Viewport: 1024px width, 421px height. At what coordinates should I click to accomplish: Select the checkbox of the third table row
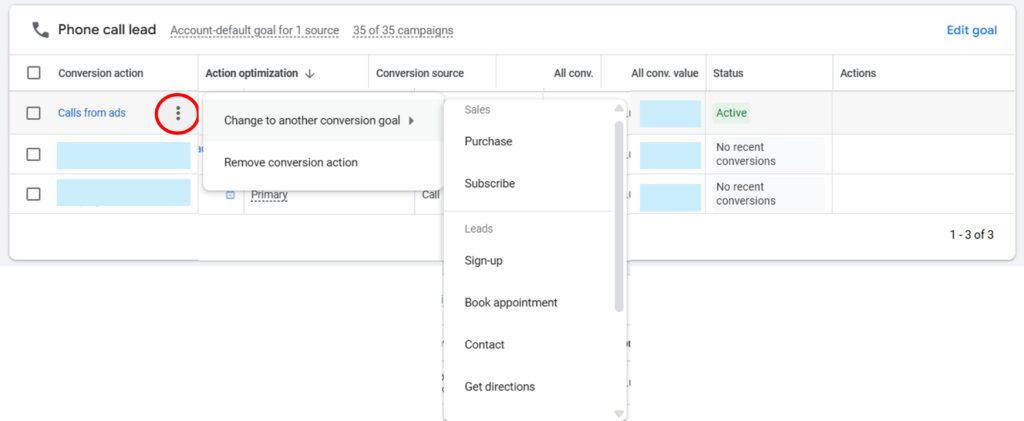click(33, 194)
